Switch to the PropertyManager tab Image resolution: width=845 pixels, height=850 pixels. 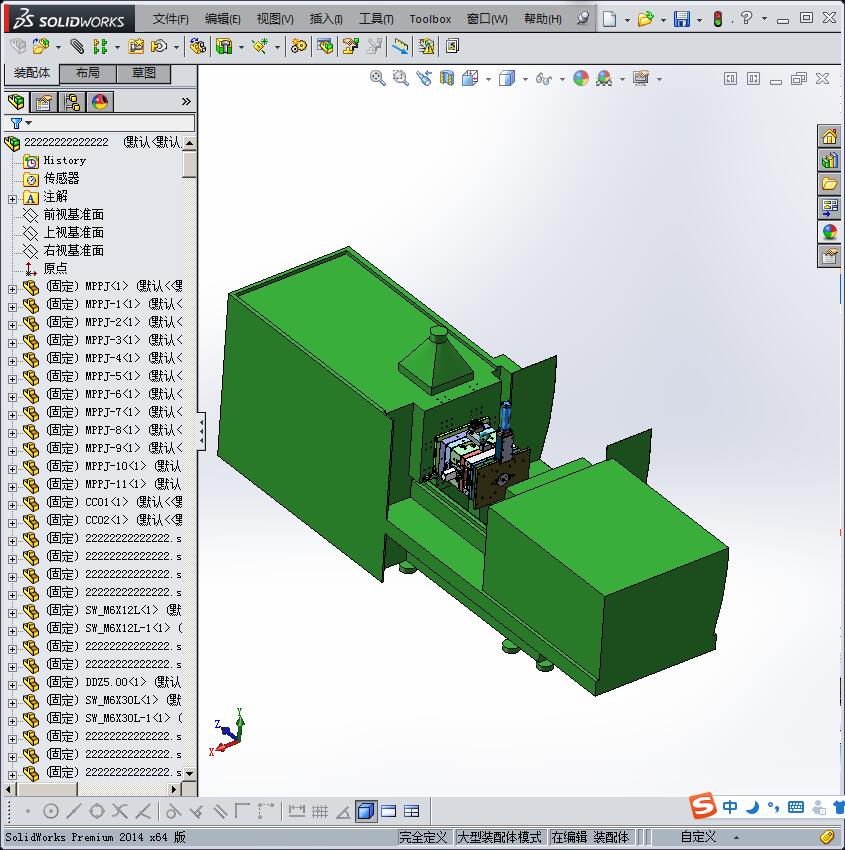point(43,102)
